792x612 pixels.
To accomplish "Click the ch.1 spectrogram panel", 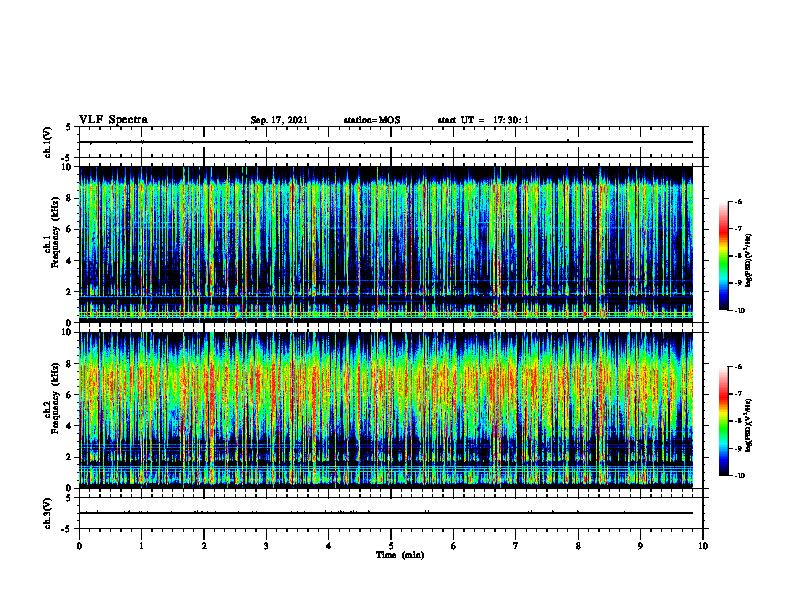I will [x=386, y=244].
